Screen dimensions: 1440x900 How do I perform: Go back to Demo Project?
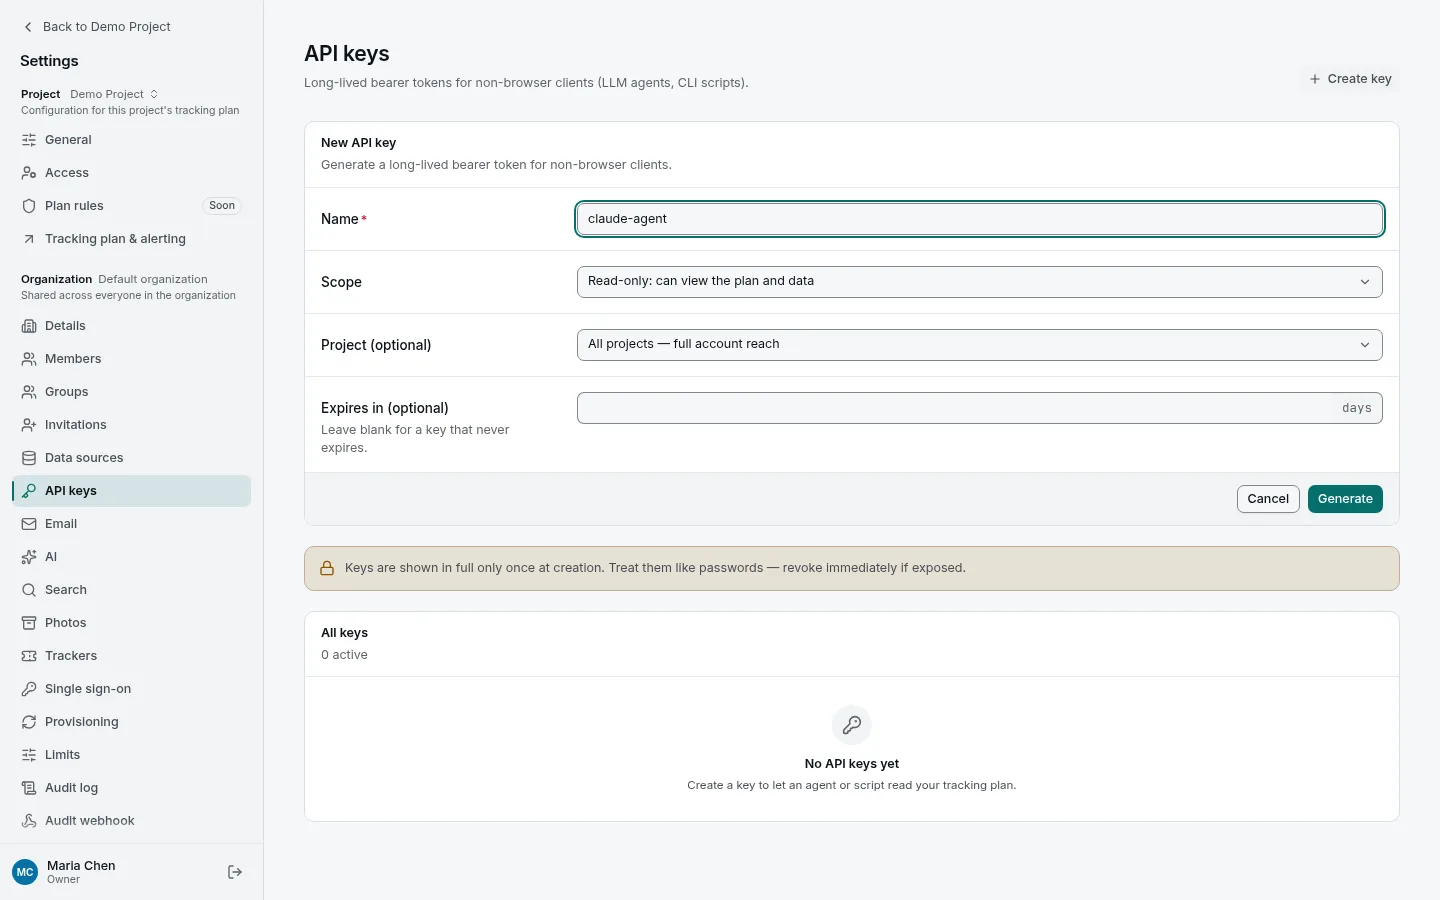[x=97, y=27]
